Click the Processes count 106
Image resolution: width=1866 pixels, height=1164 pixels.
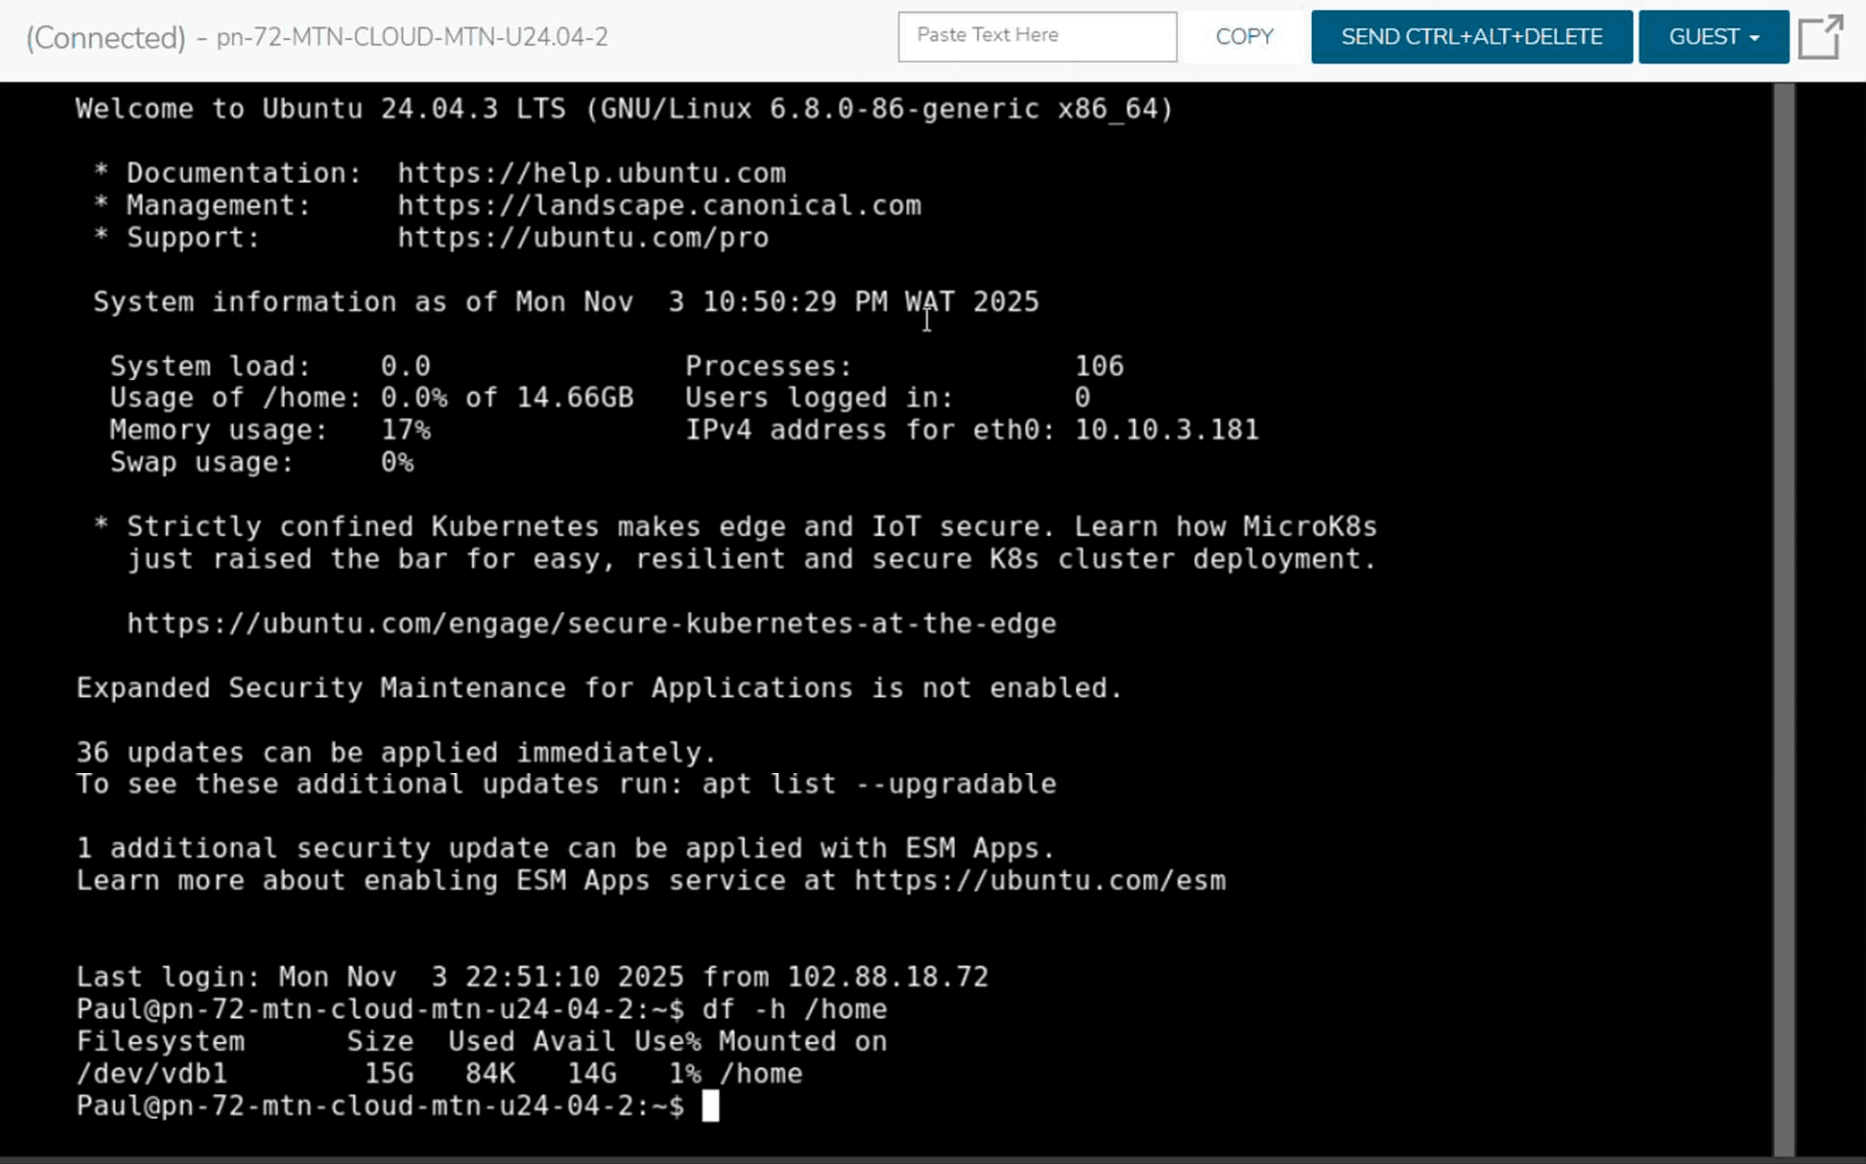coord(1099,366)
